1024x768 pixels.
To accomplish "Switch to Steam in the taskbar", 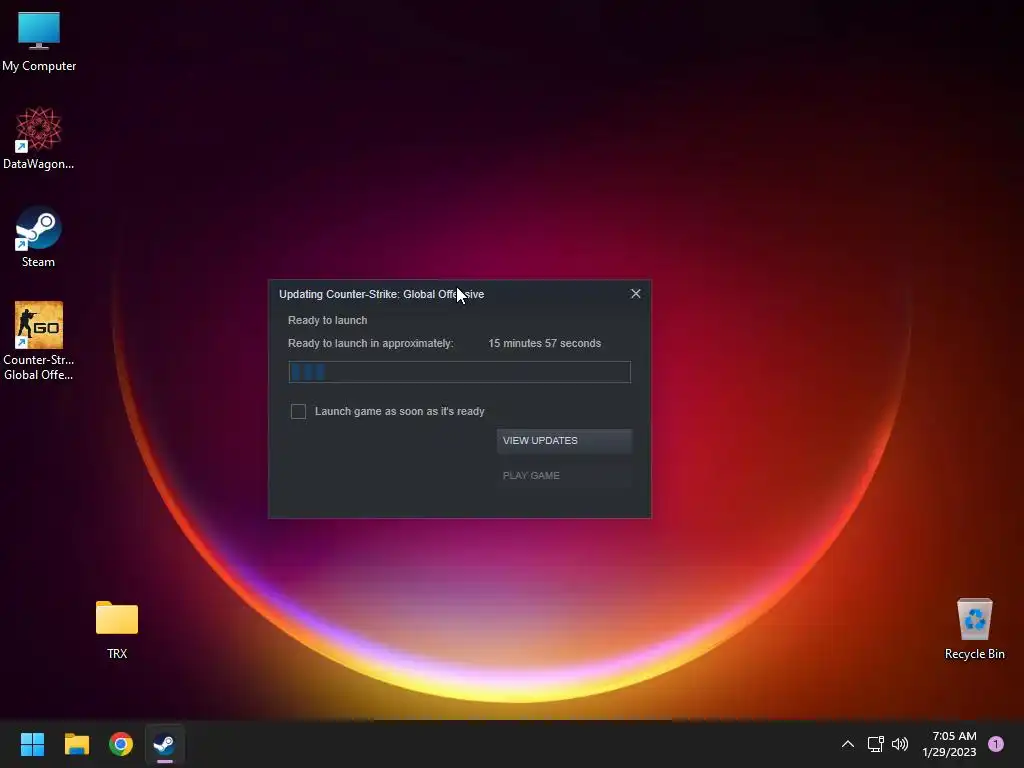I will point(165,744).
